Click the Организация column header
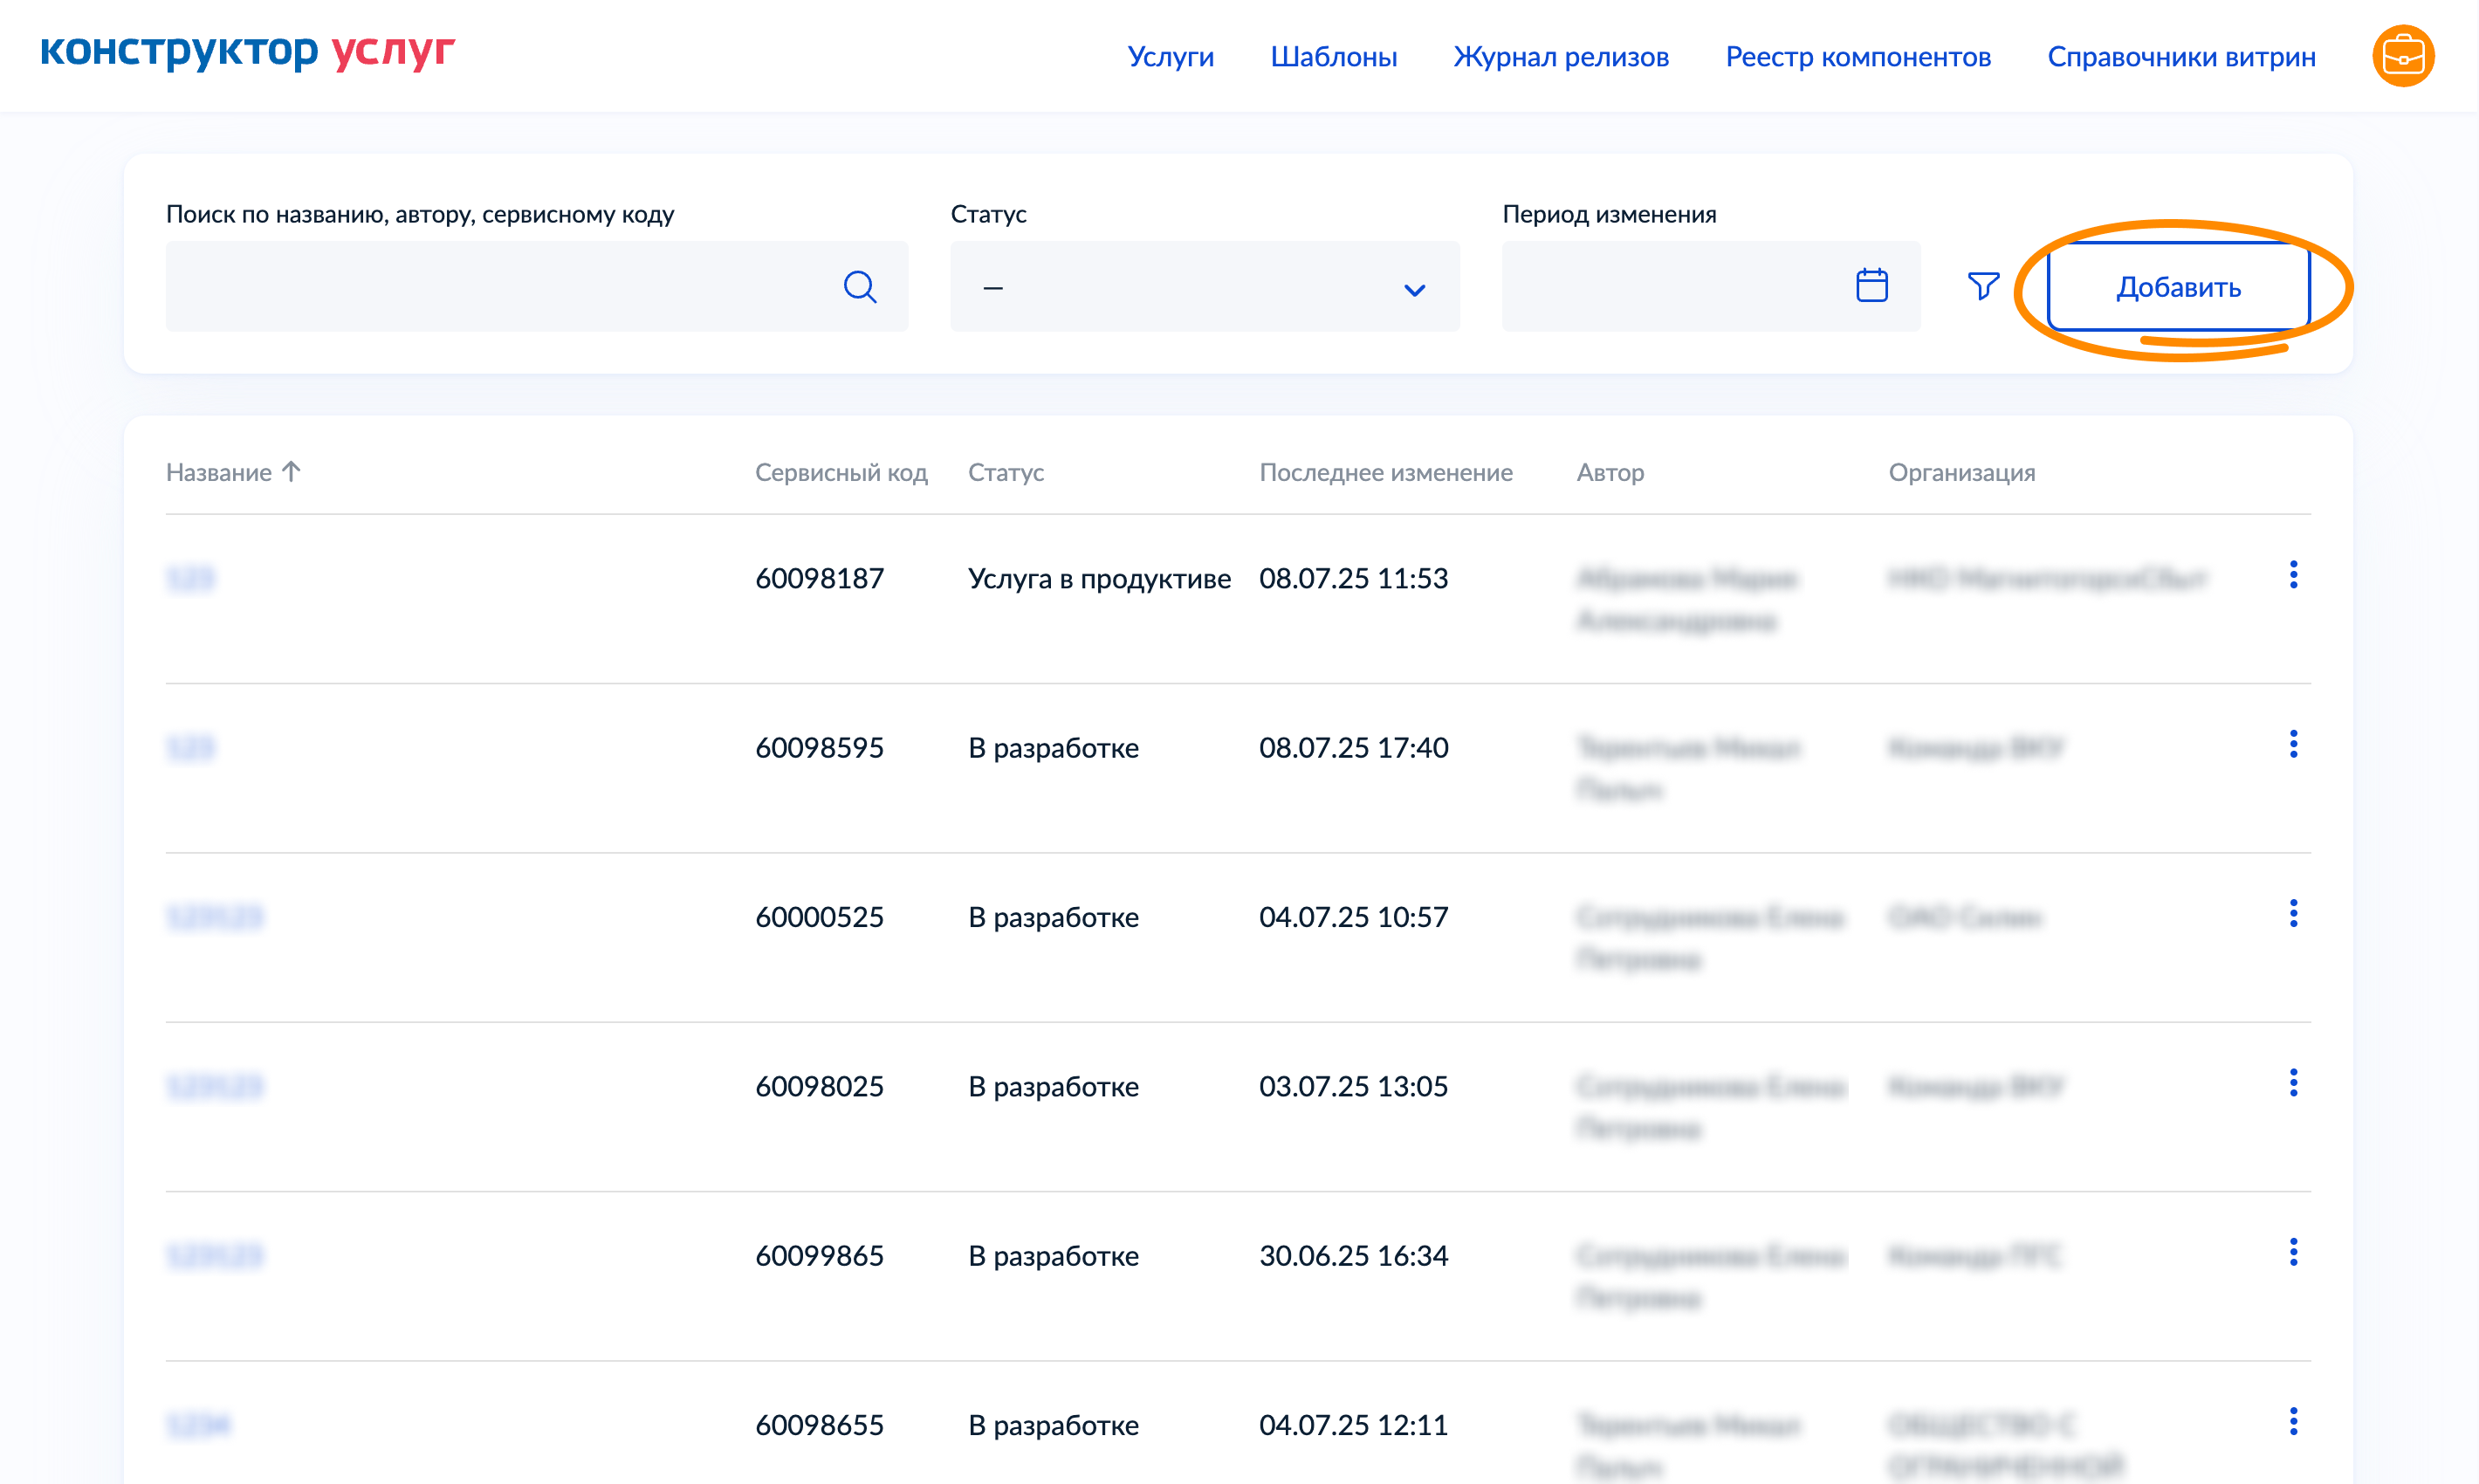The width and height of the screenshot is (2479, 1484). point(1961,472)
